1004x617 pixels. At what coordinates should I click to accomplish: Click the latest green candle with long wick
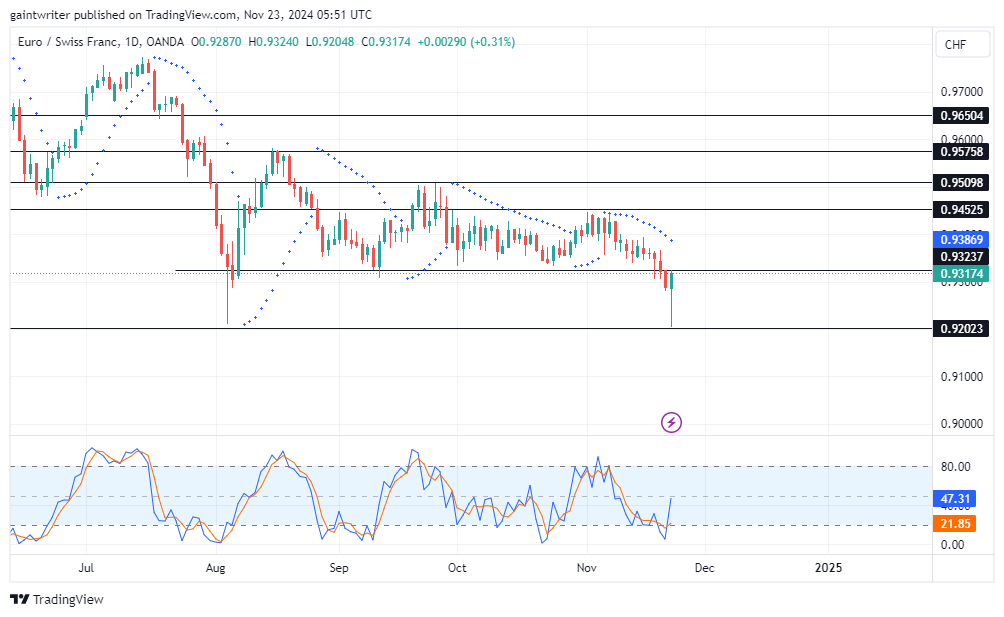click(671, 300)
